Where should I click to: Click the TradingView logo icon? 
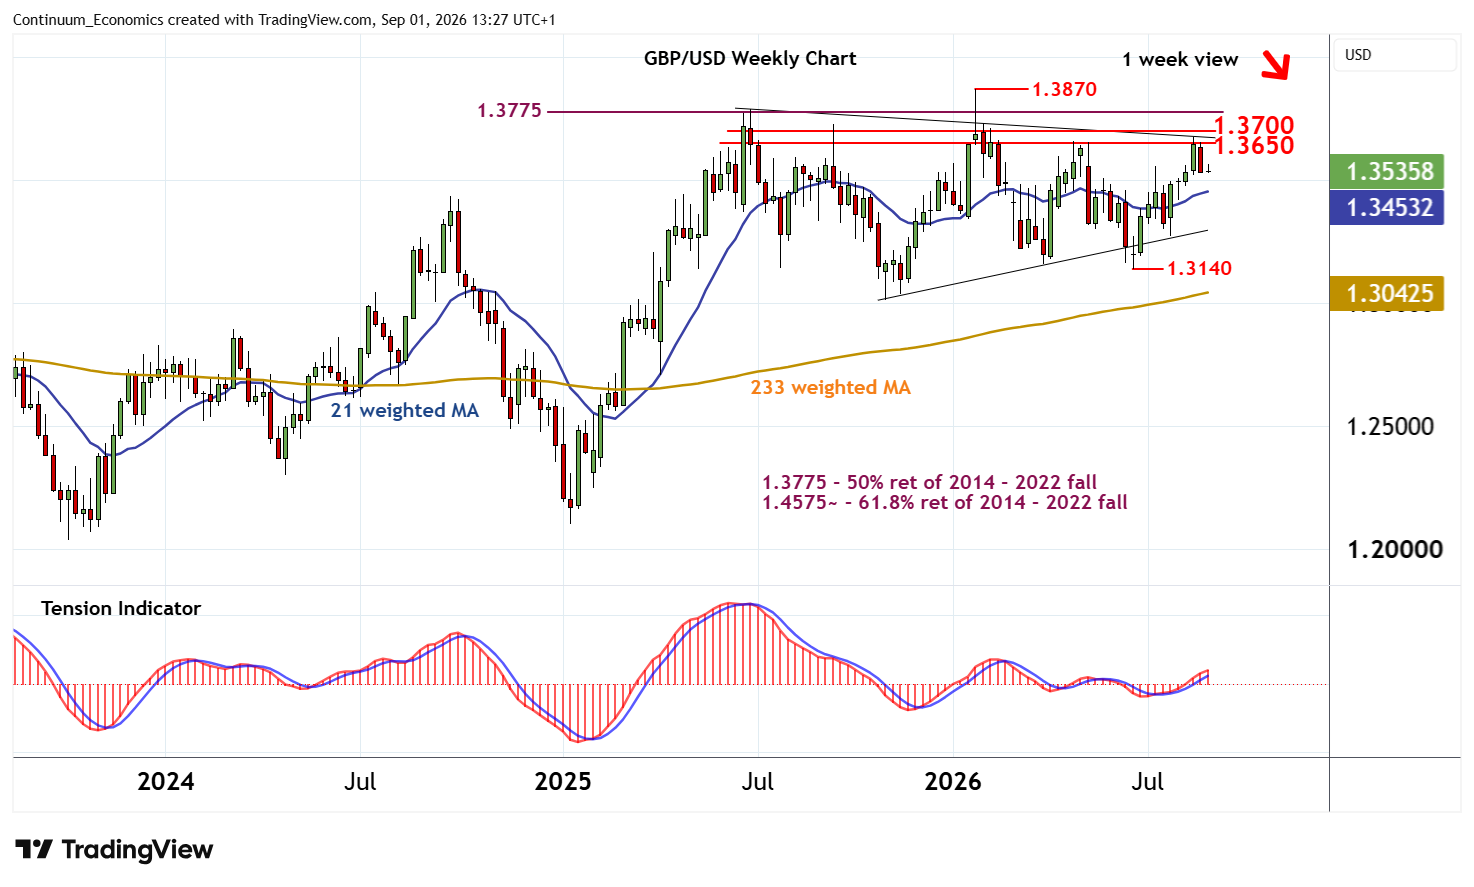34,850
